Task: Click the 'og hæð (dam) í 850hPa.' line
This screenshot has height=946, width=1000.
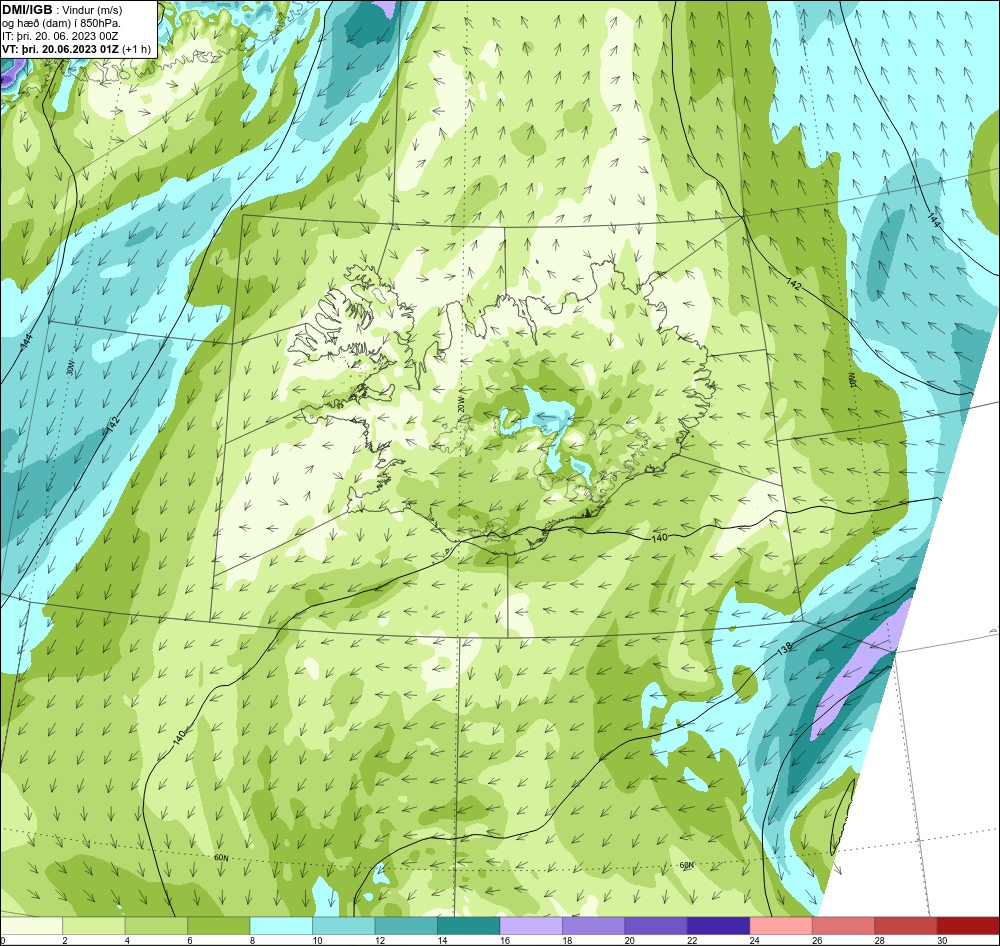Action: [x=61, y=23]
